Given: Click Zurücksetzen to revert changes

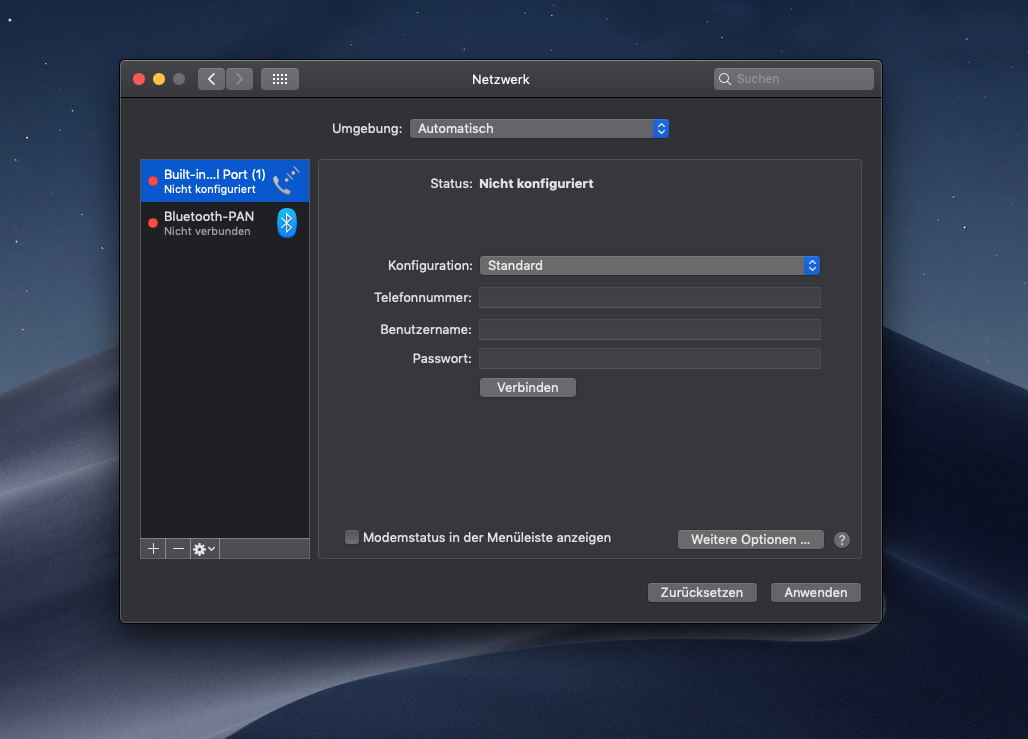Looking at the screenshot, I should [x=702, y=592].
